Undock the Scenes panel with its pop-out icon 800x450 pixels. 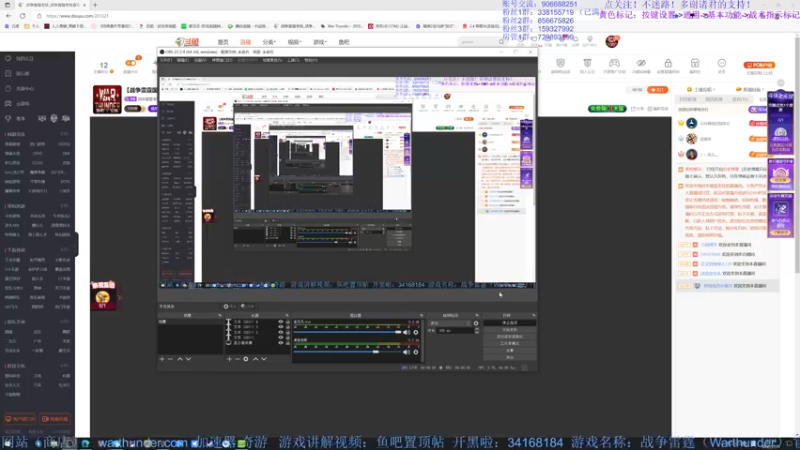coord(220,315)
